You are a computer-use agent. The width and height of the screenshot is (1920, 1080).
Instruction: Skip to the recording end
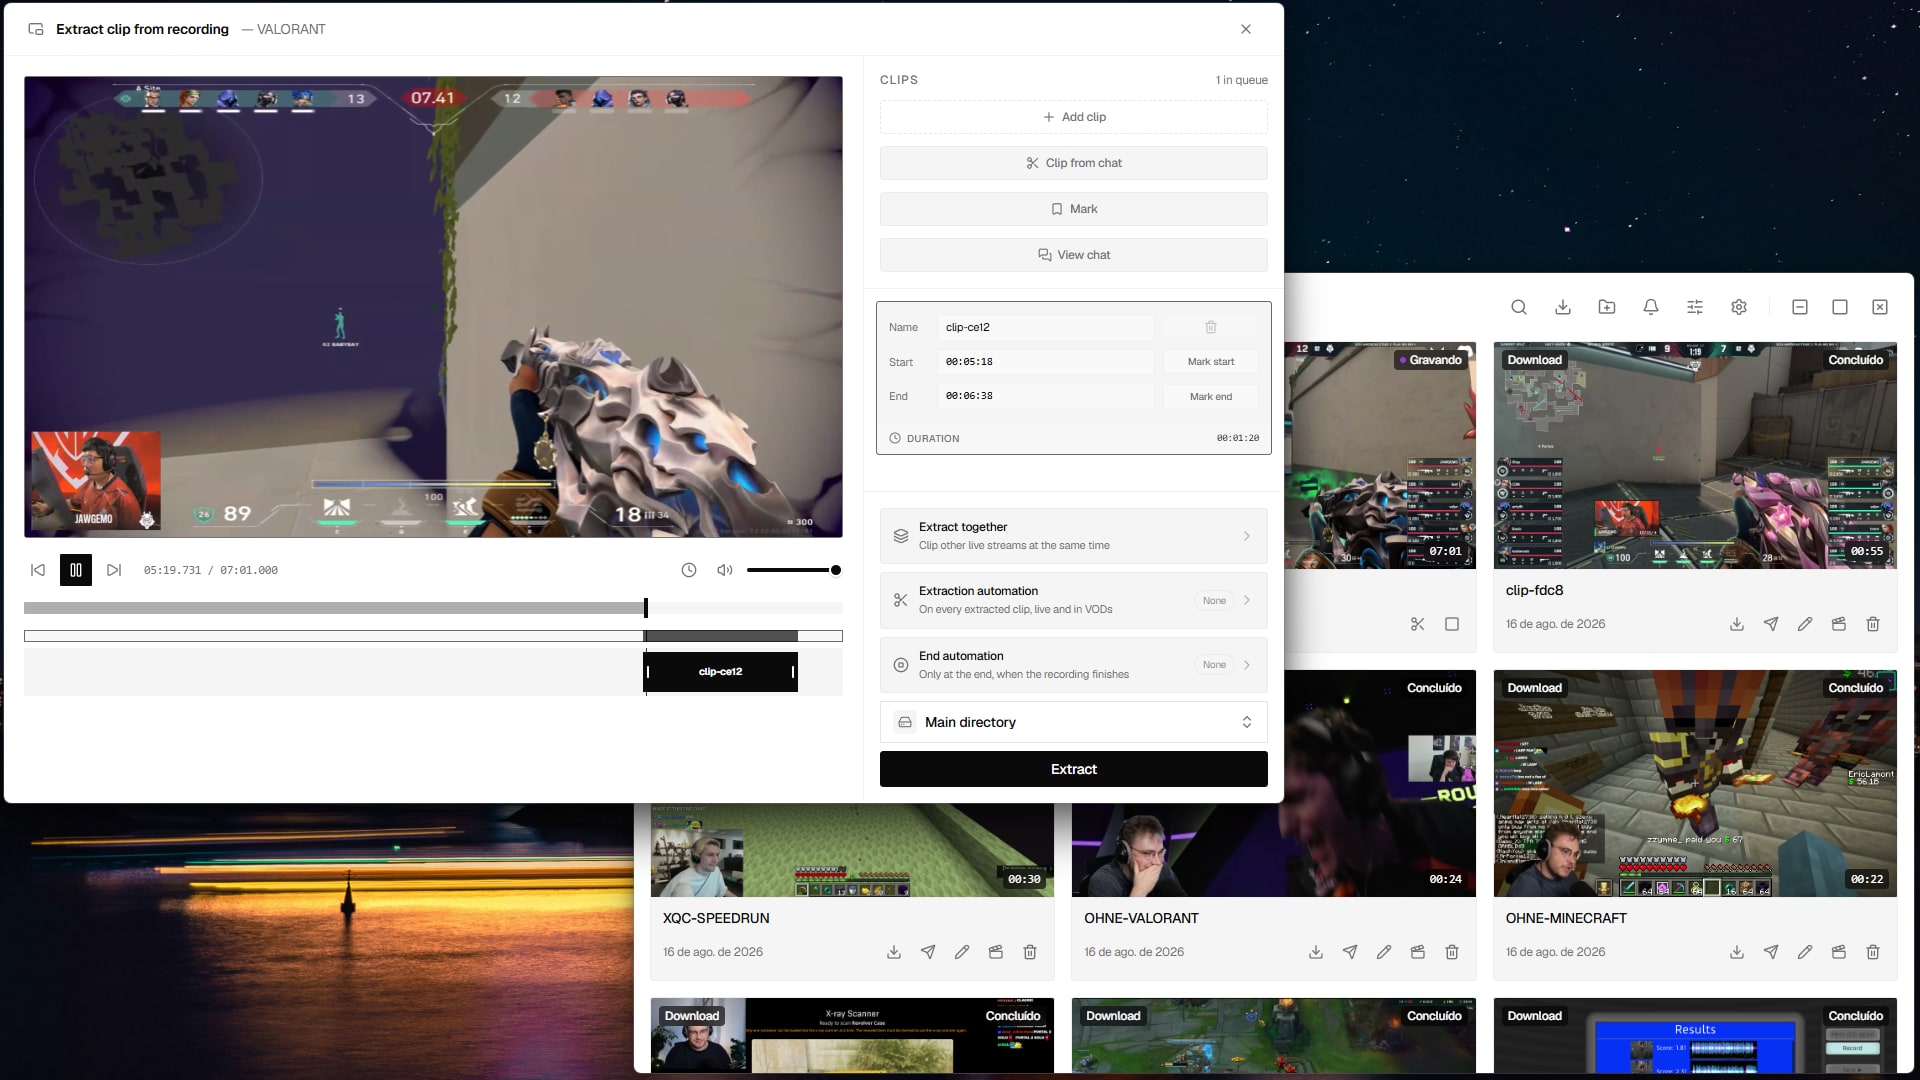(114, 570)
